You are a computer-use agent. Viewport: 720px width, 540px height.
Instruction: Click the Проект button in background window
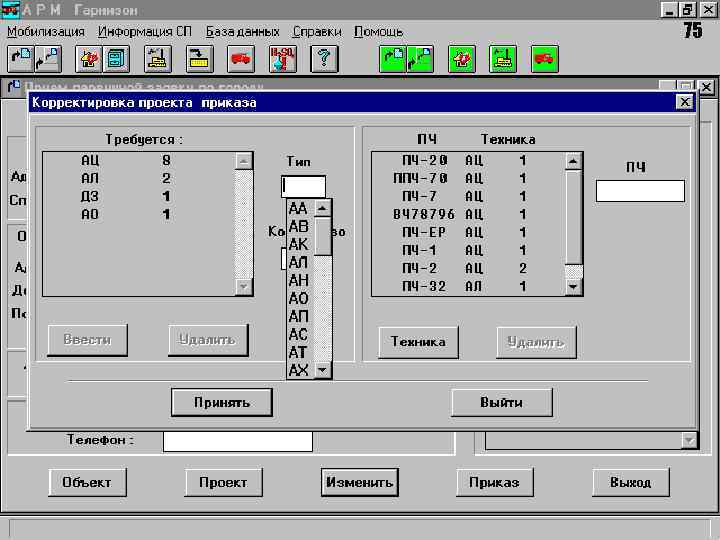pyautogui.click(x=223, y=483)
